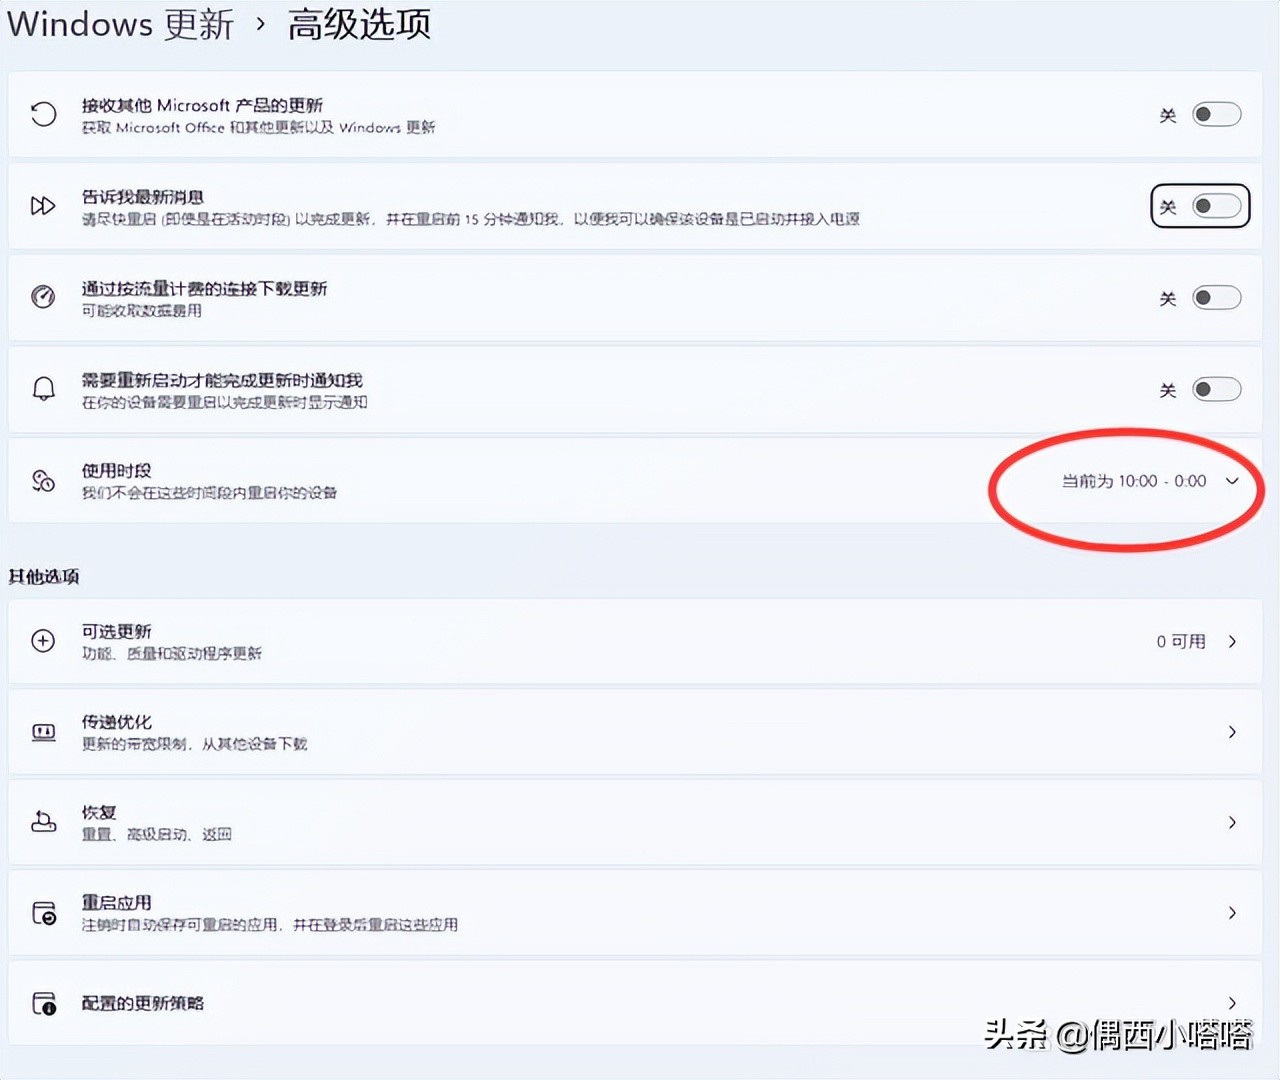Toggle 通过按流量计费的连接下载更新 on
This screenshot has height=1080, width=1280.
point(1216,297)
